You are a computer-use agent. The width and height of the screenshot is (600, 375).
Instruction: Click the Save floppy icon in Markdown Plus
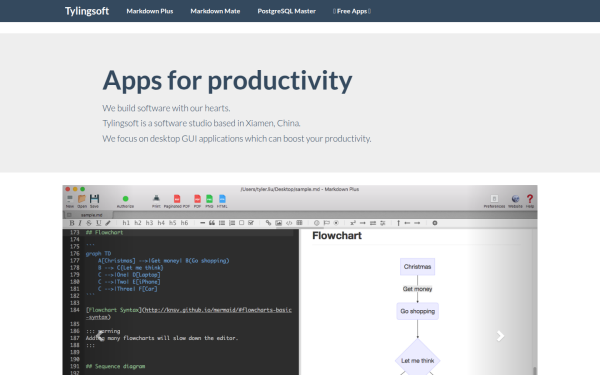[94, 200]
